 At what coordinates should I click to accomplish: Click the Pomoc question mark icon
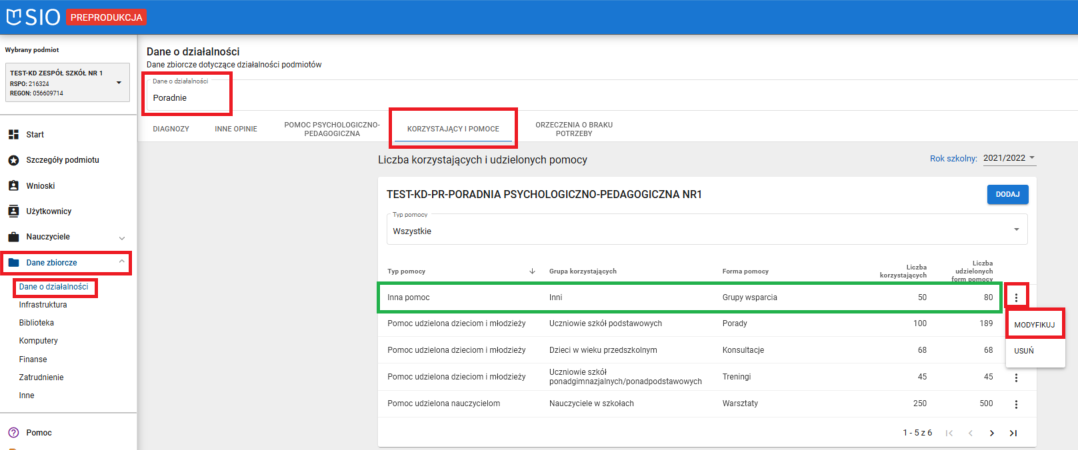point(14,433)
